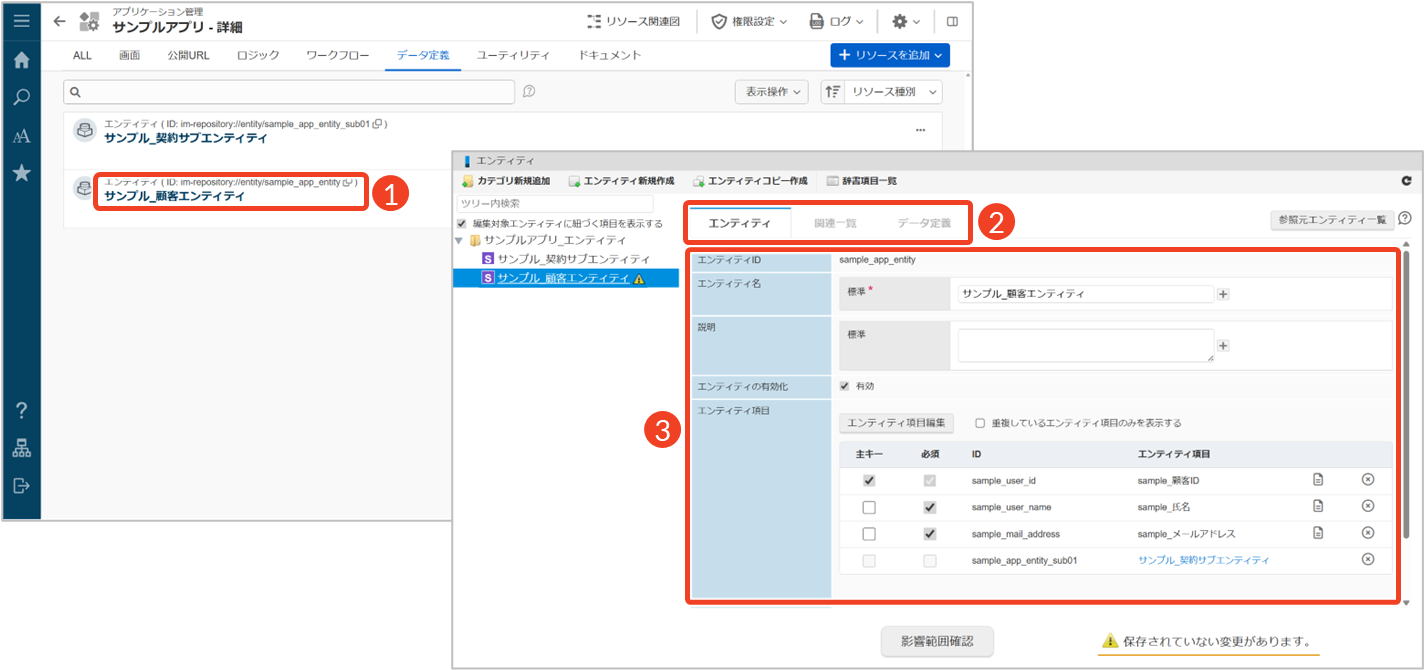The height and width of the screenshot is (670, 1425).
Task: Expand the 表示操作 dropdown
Action: (771, 92)
